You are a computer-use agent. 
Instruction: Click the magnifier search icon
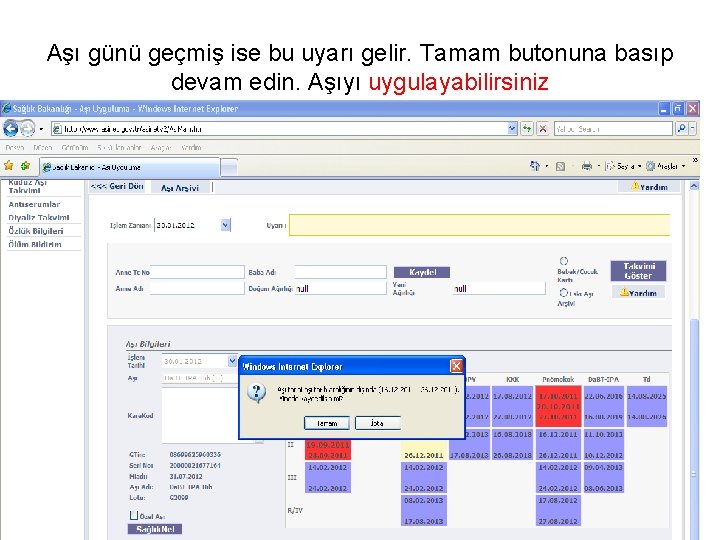pyautogui.click(x=681, y=129)
